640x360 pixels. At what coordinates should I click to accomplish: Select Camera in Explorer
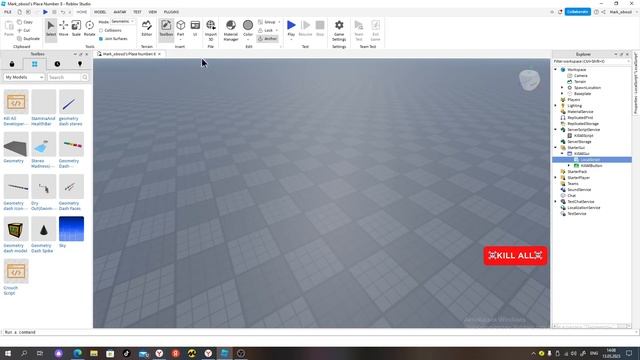pyautogui.click(x=580, y=76)
